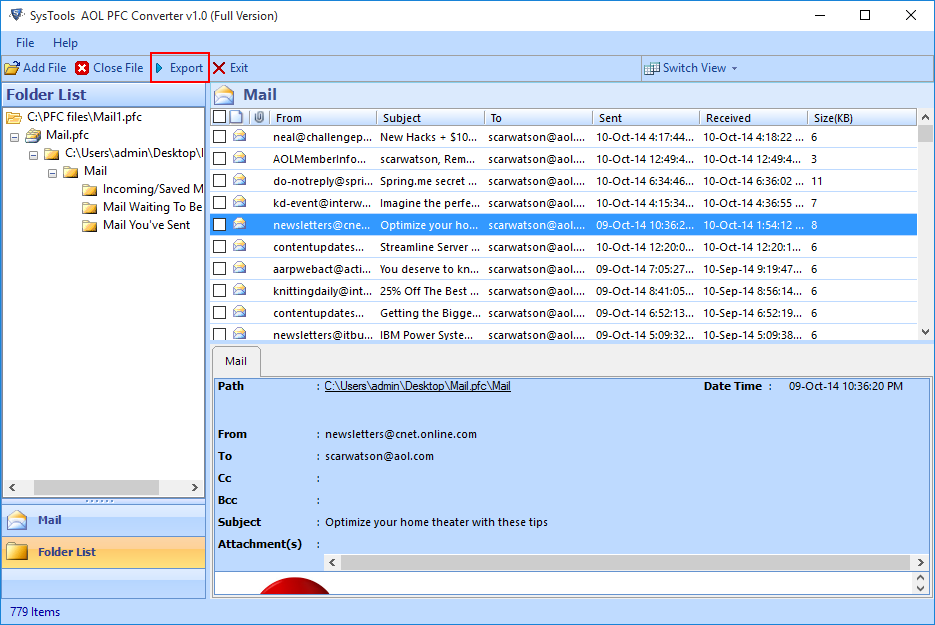Click preview body scroll up arrow

click(920, 578)
